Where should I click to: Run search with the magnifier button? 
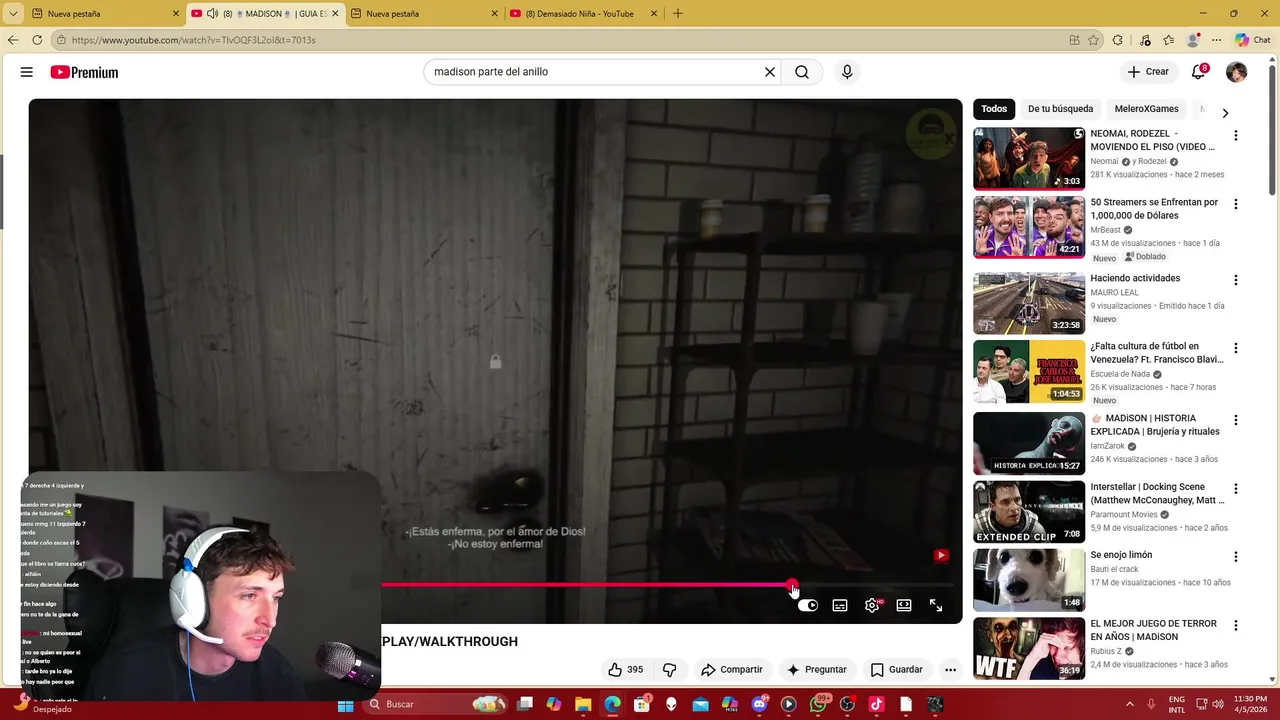pyautogui.click(x=802, y=72)
